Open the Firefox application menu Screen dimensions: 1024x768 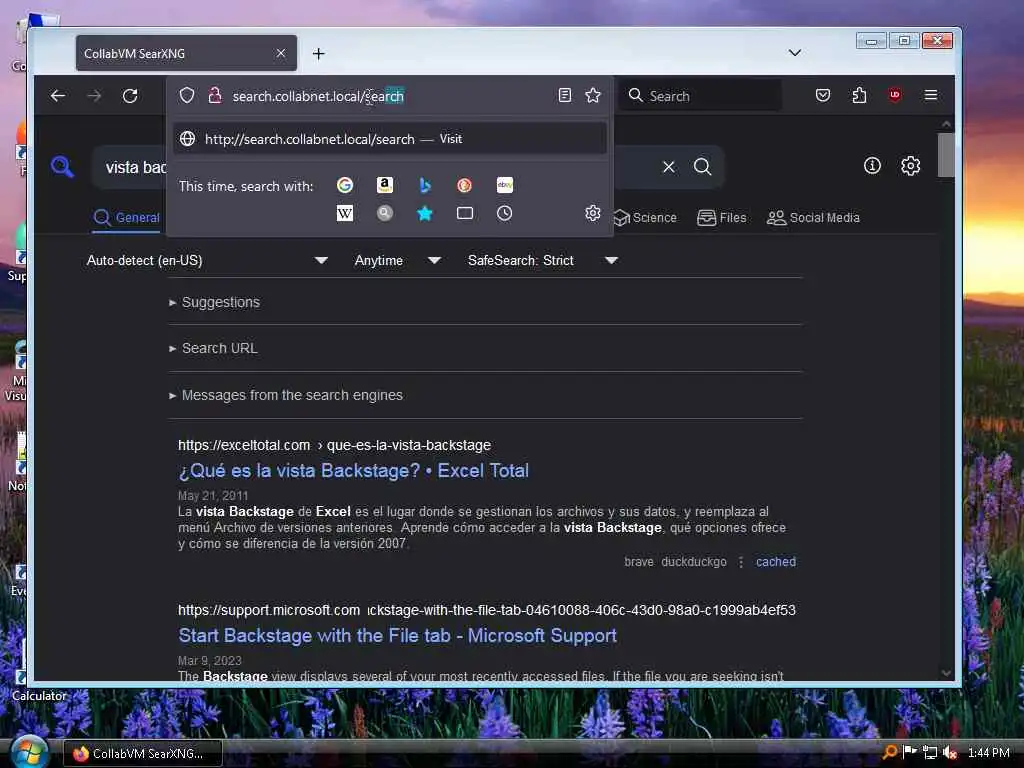(931, 95)
